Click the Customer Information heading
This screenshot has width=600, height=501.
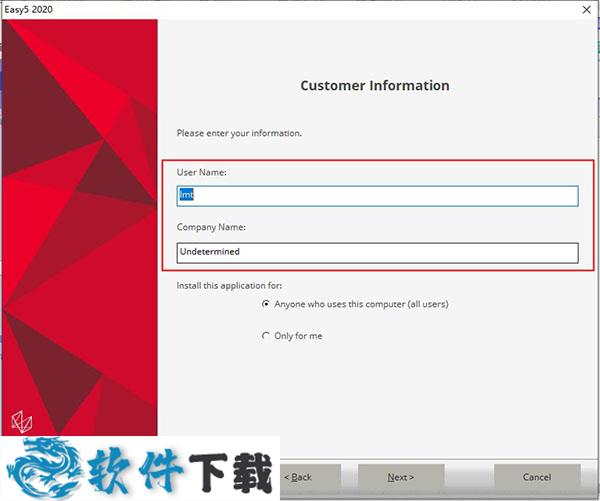375,85
